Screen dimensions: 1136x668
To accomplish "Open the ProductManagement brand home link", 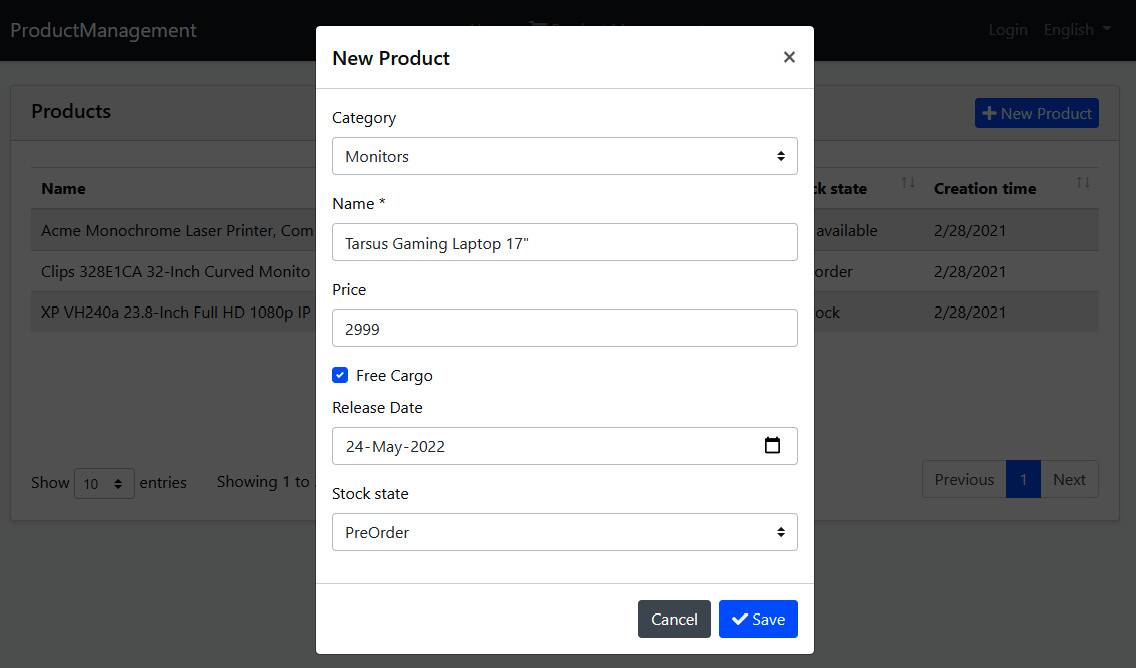I will pyautogui.click(x=103, y=30).
